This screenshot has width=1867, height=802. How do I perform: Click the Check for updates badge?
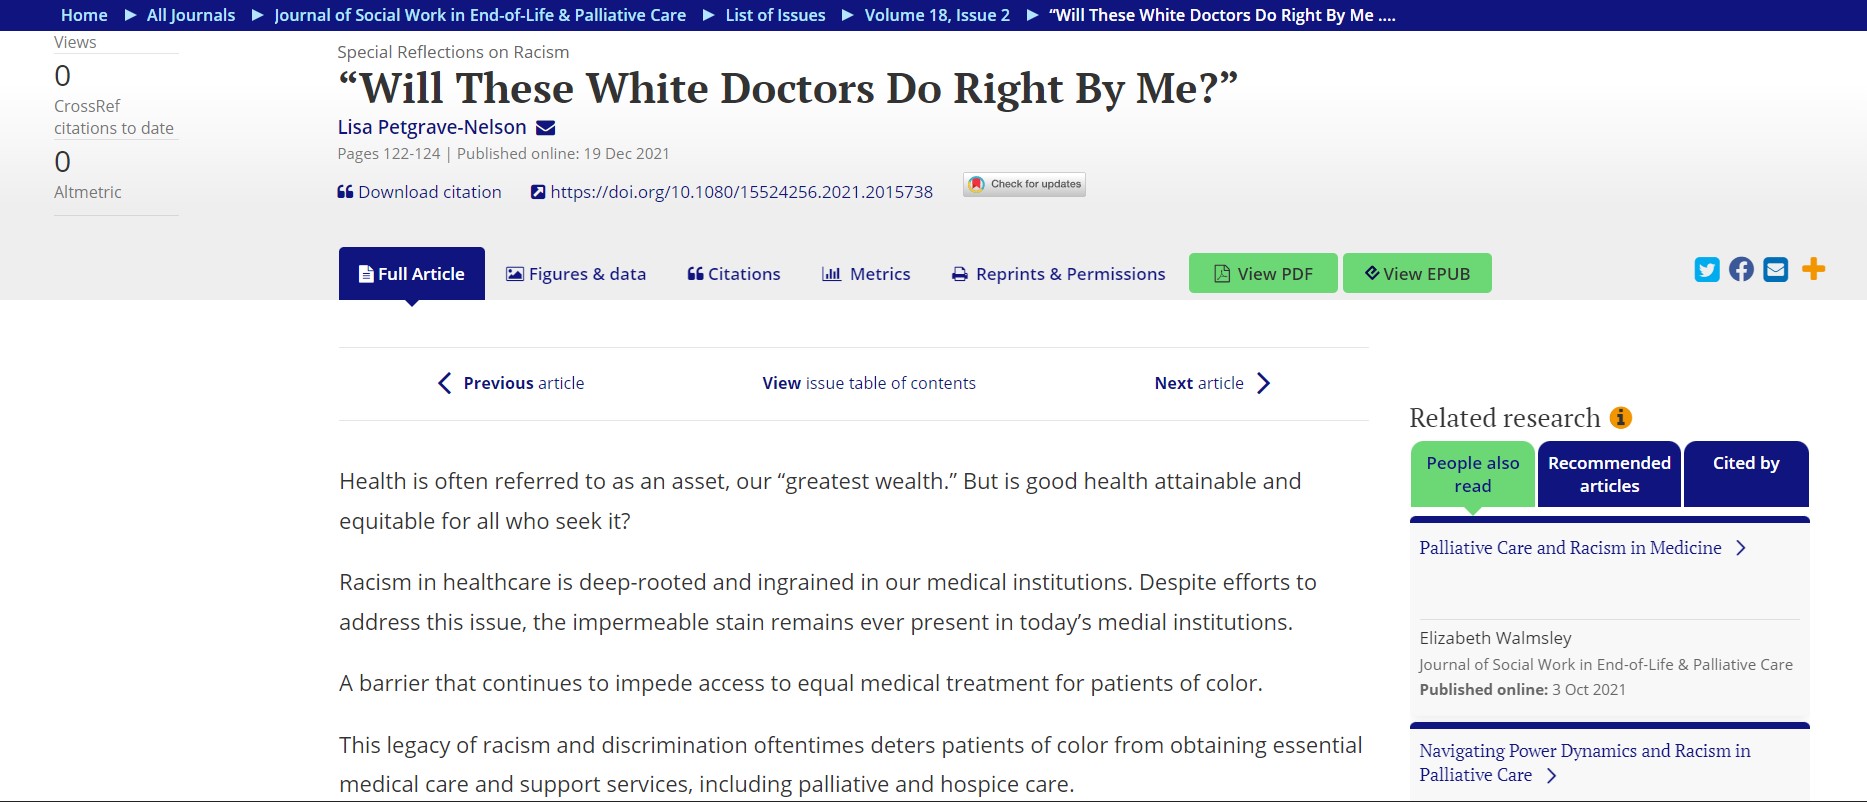tap(1024, 184)
